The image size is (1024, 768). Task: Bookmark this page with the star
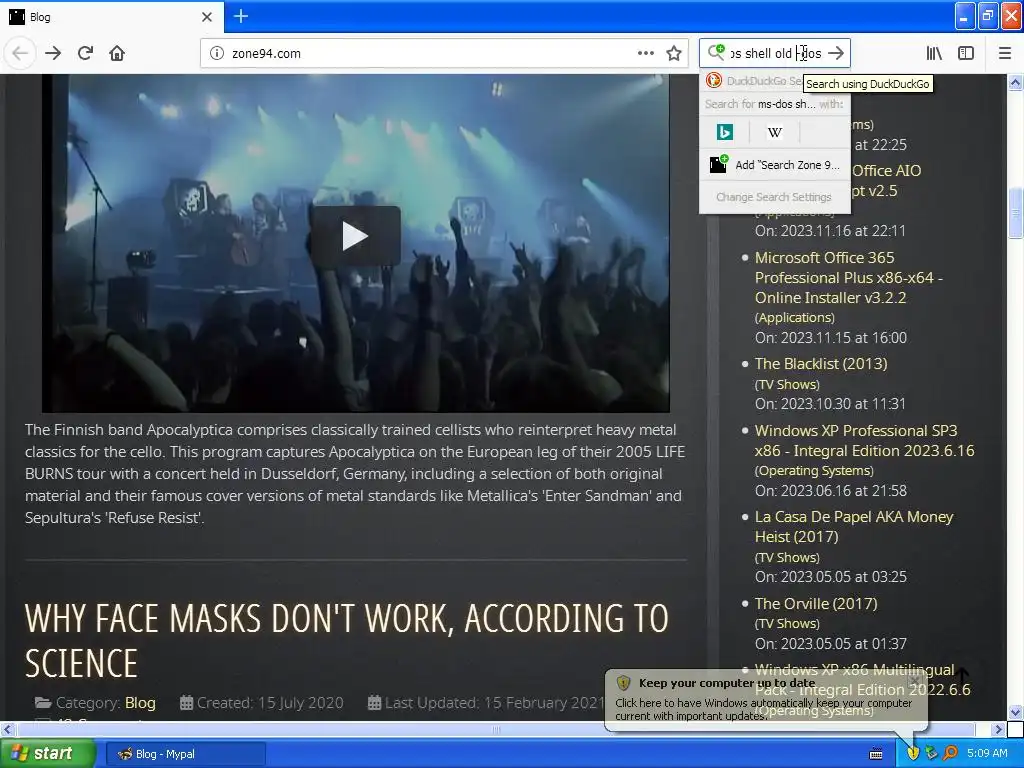[x=674, y=54]
